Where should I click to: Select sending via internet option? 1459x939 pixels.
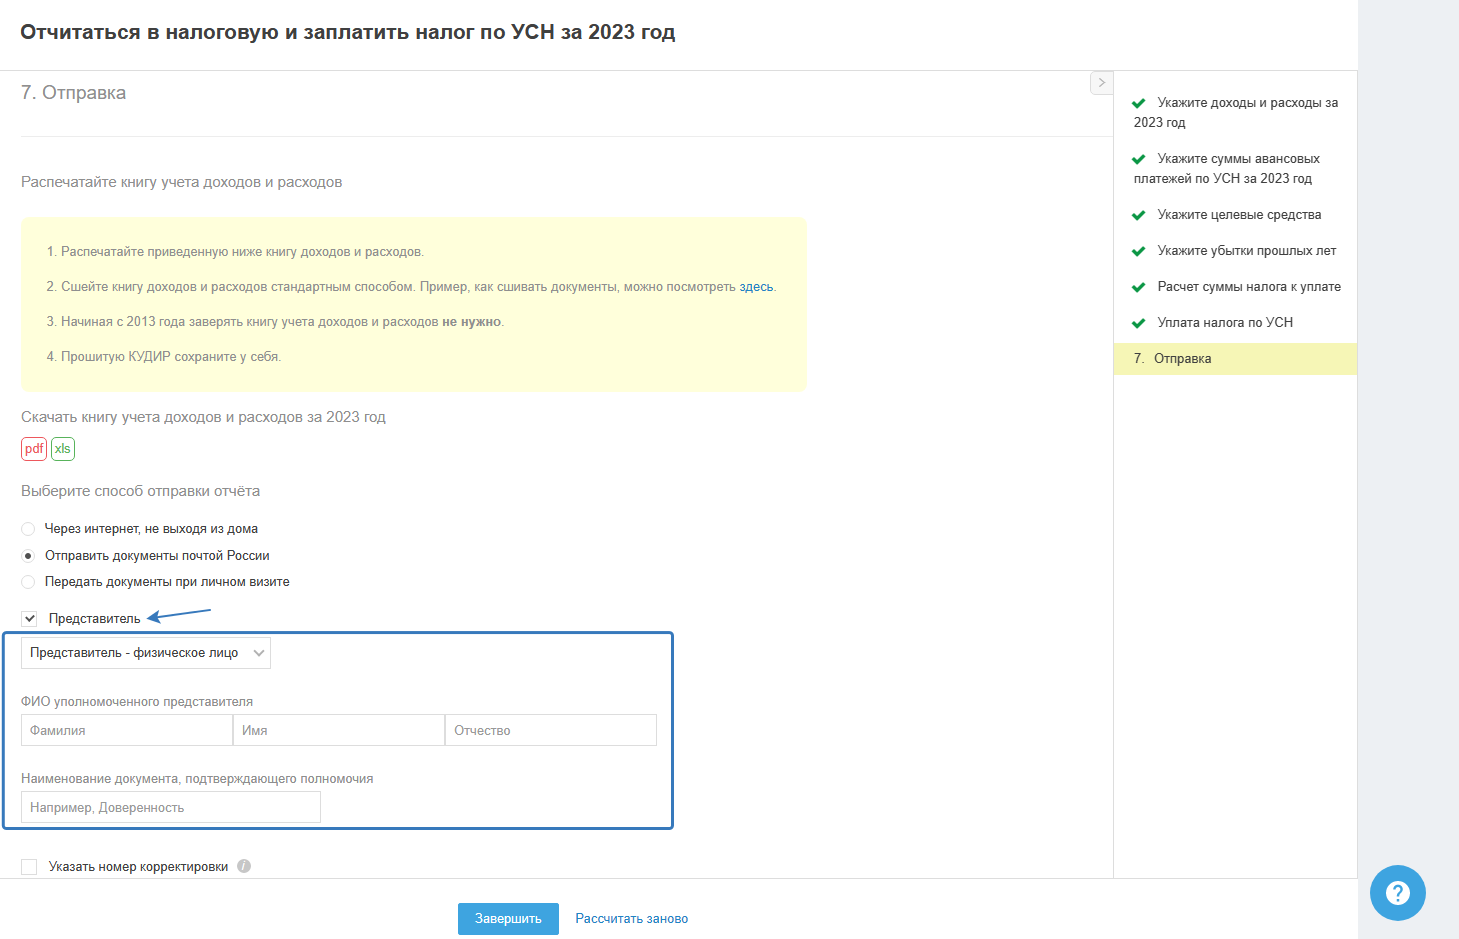point(28,529)
